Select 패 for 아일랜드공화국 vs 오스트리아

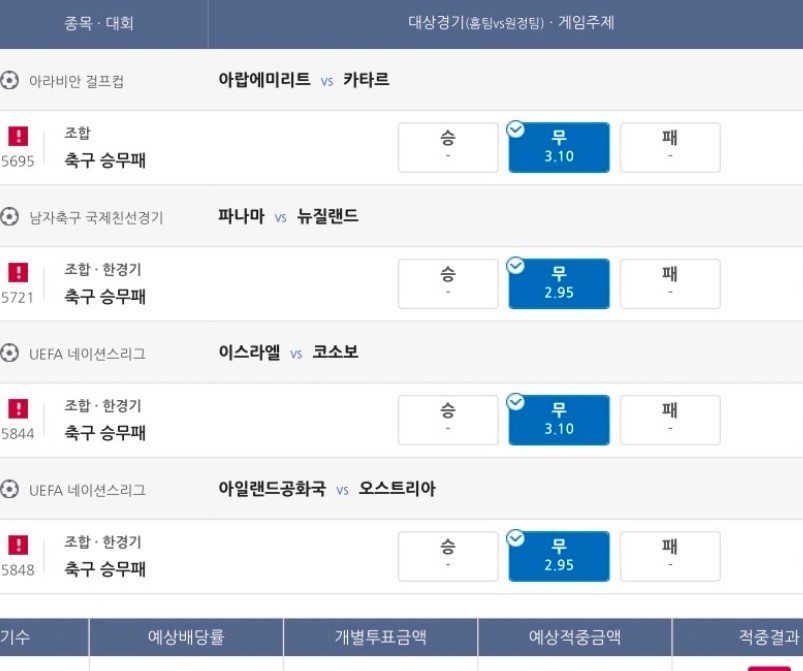pos(670,556)
